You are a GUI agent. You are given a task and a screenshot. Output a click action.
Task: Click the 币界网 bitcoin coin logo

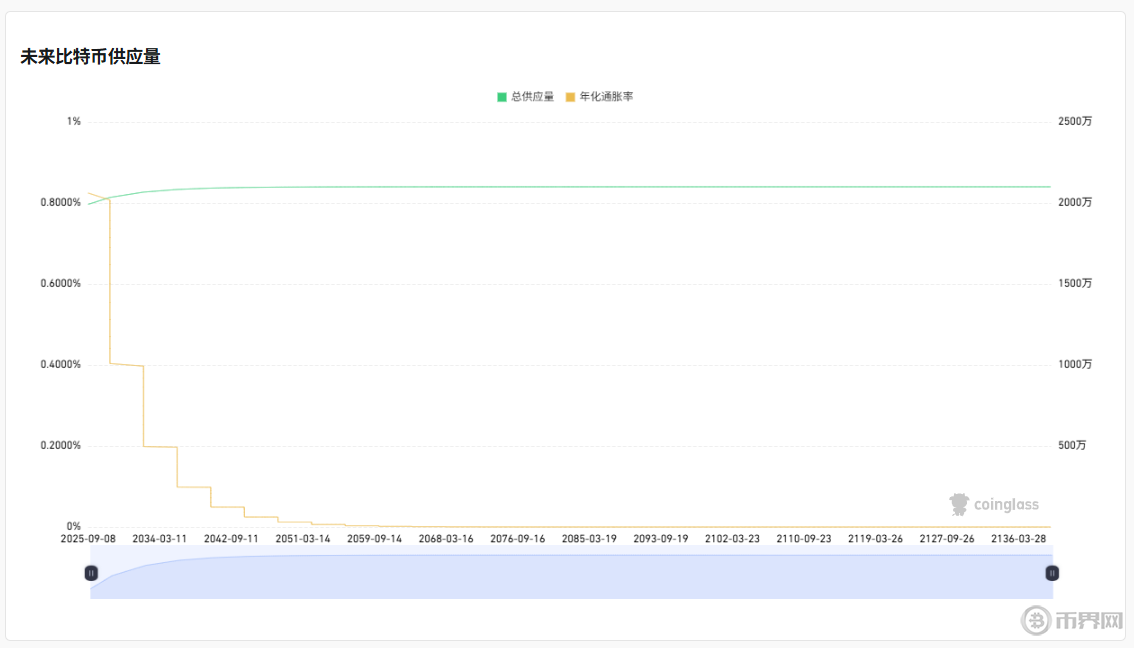pos(1036,620)
